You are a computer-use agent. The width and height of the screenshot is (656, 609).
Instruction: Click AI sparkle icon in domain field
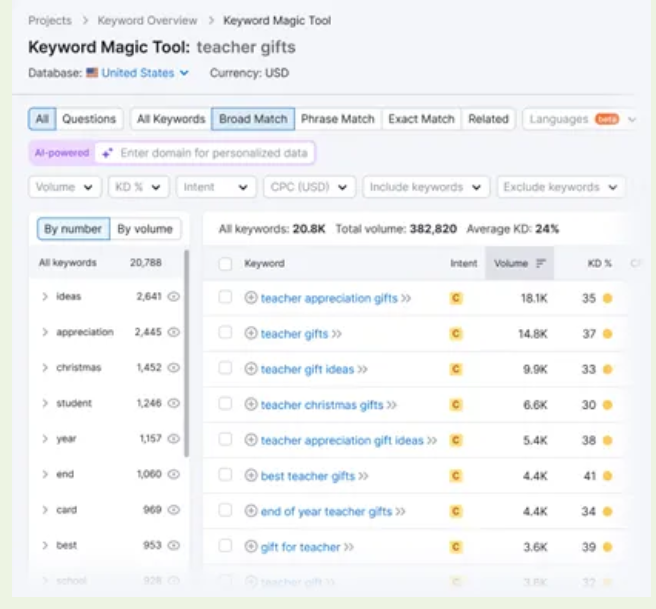pos(108,153)
